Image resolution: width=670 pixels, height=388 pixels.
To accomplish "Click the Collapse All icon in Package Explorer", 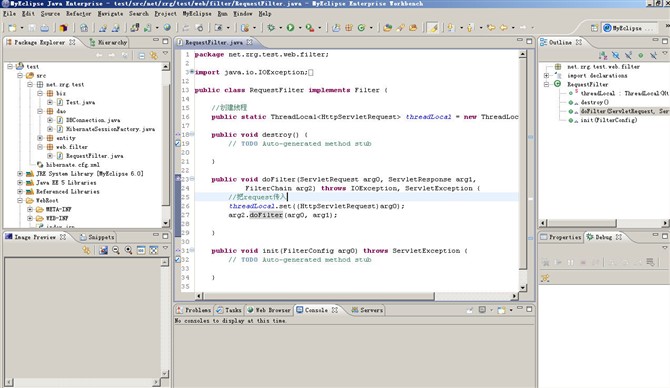I will click(141, 56).
